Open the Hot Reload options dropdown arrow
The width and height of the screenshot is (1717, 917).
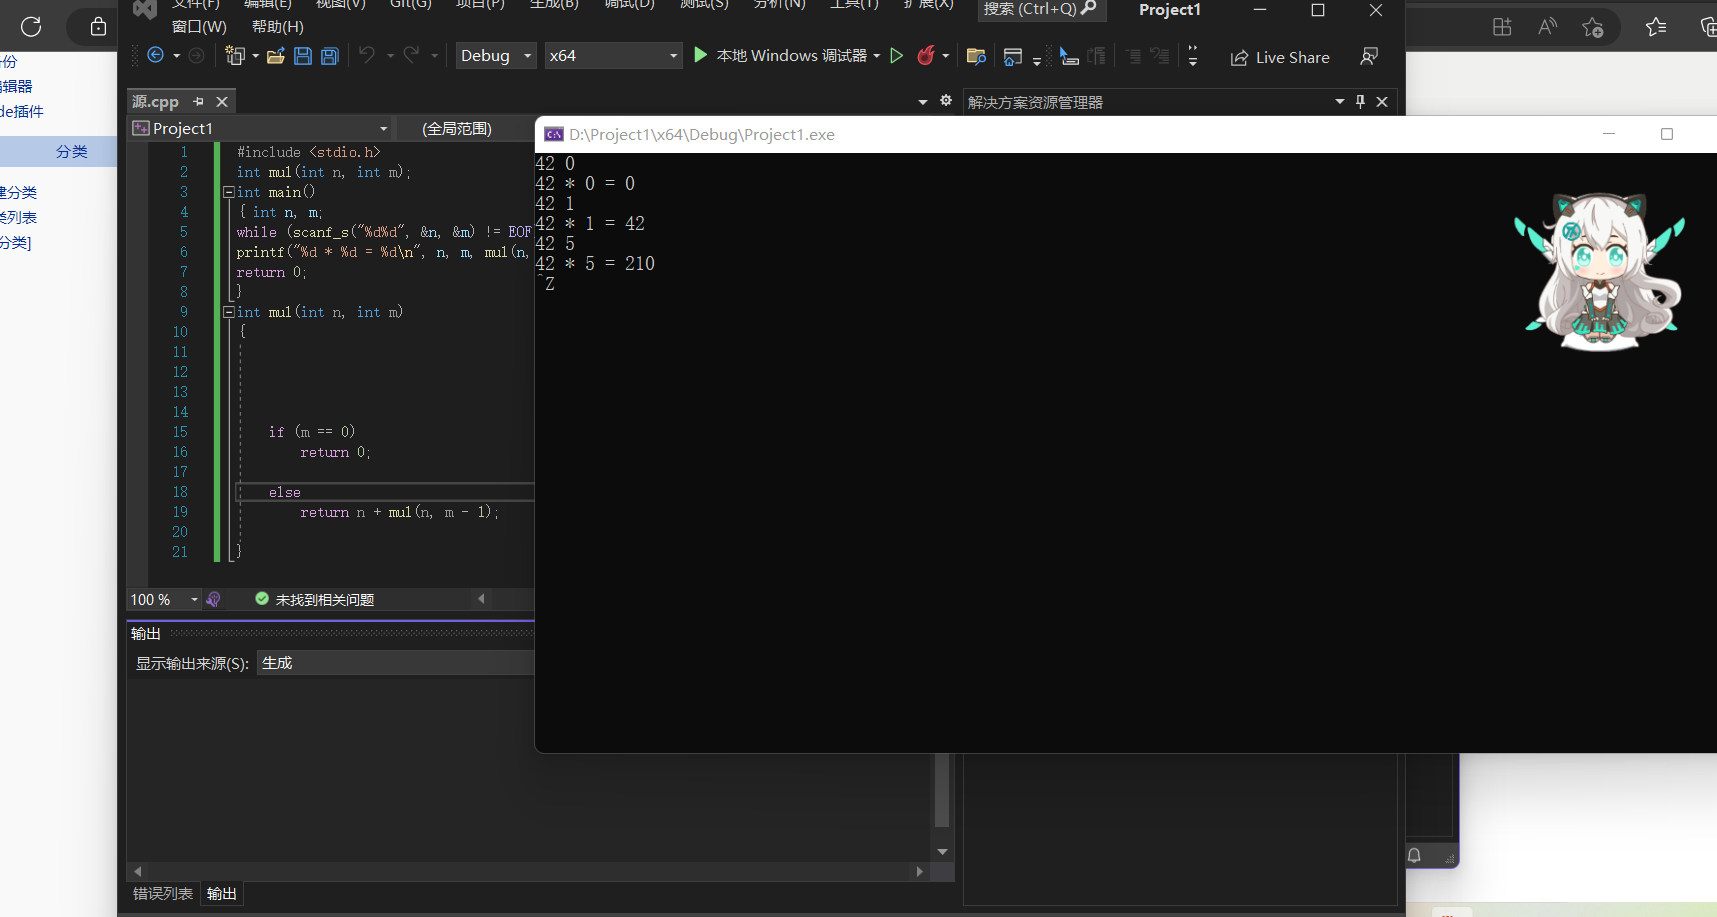946,56
